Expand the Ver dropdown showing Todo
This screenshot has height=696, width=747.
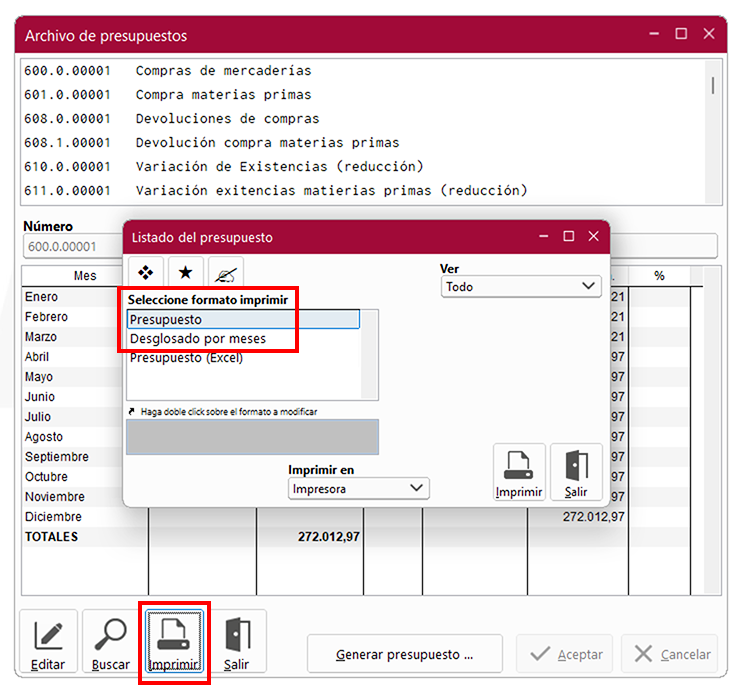pyautogui.click(x=521, y=287)
